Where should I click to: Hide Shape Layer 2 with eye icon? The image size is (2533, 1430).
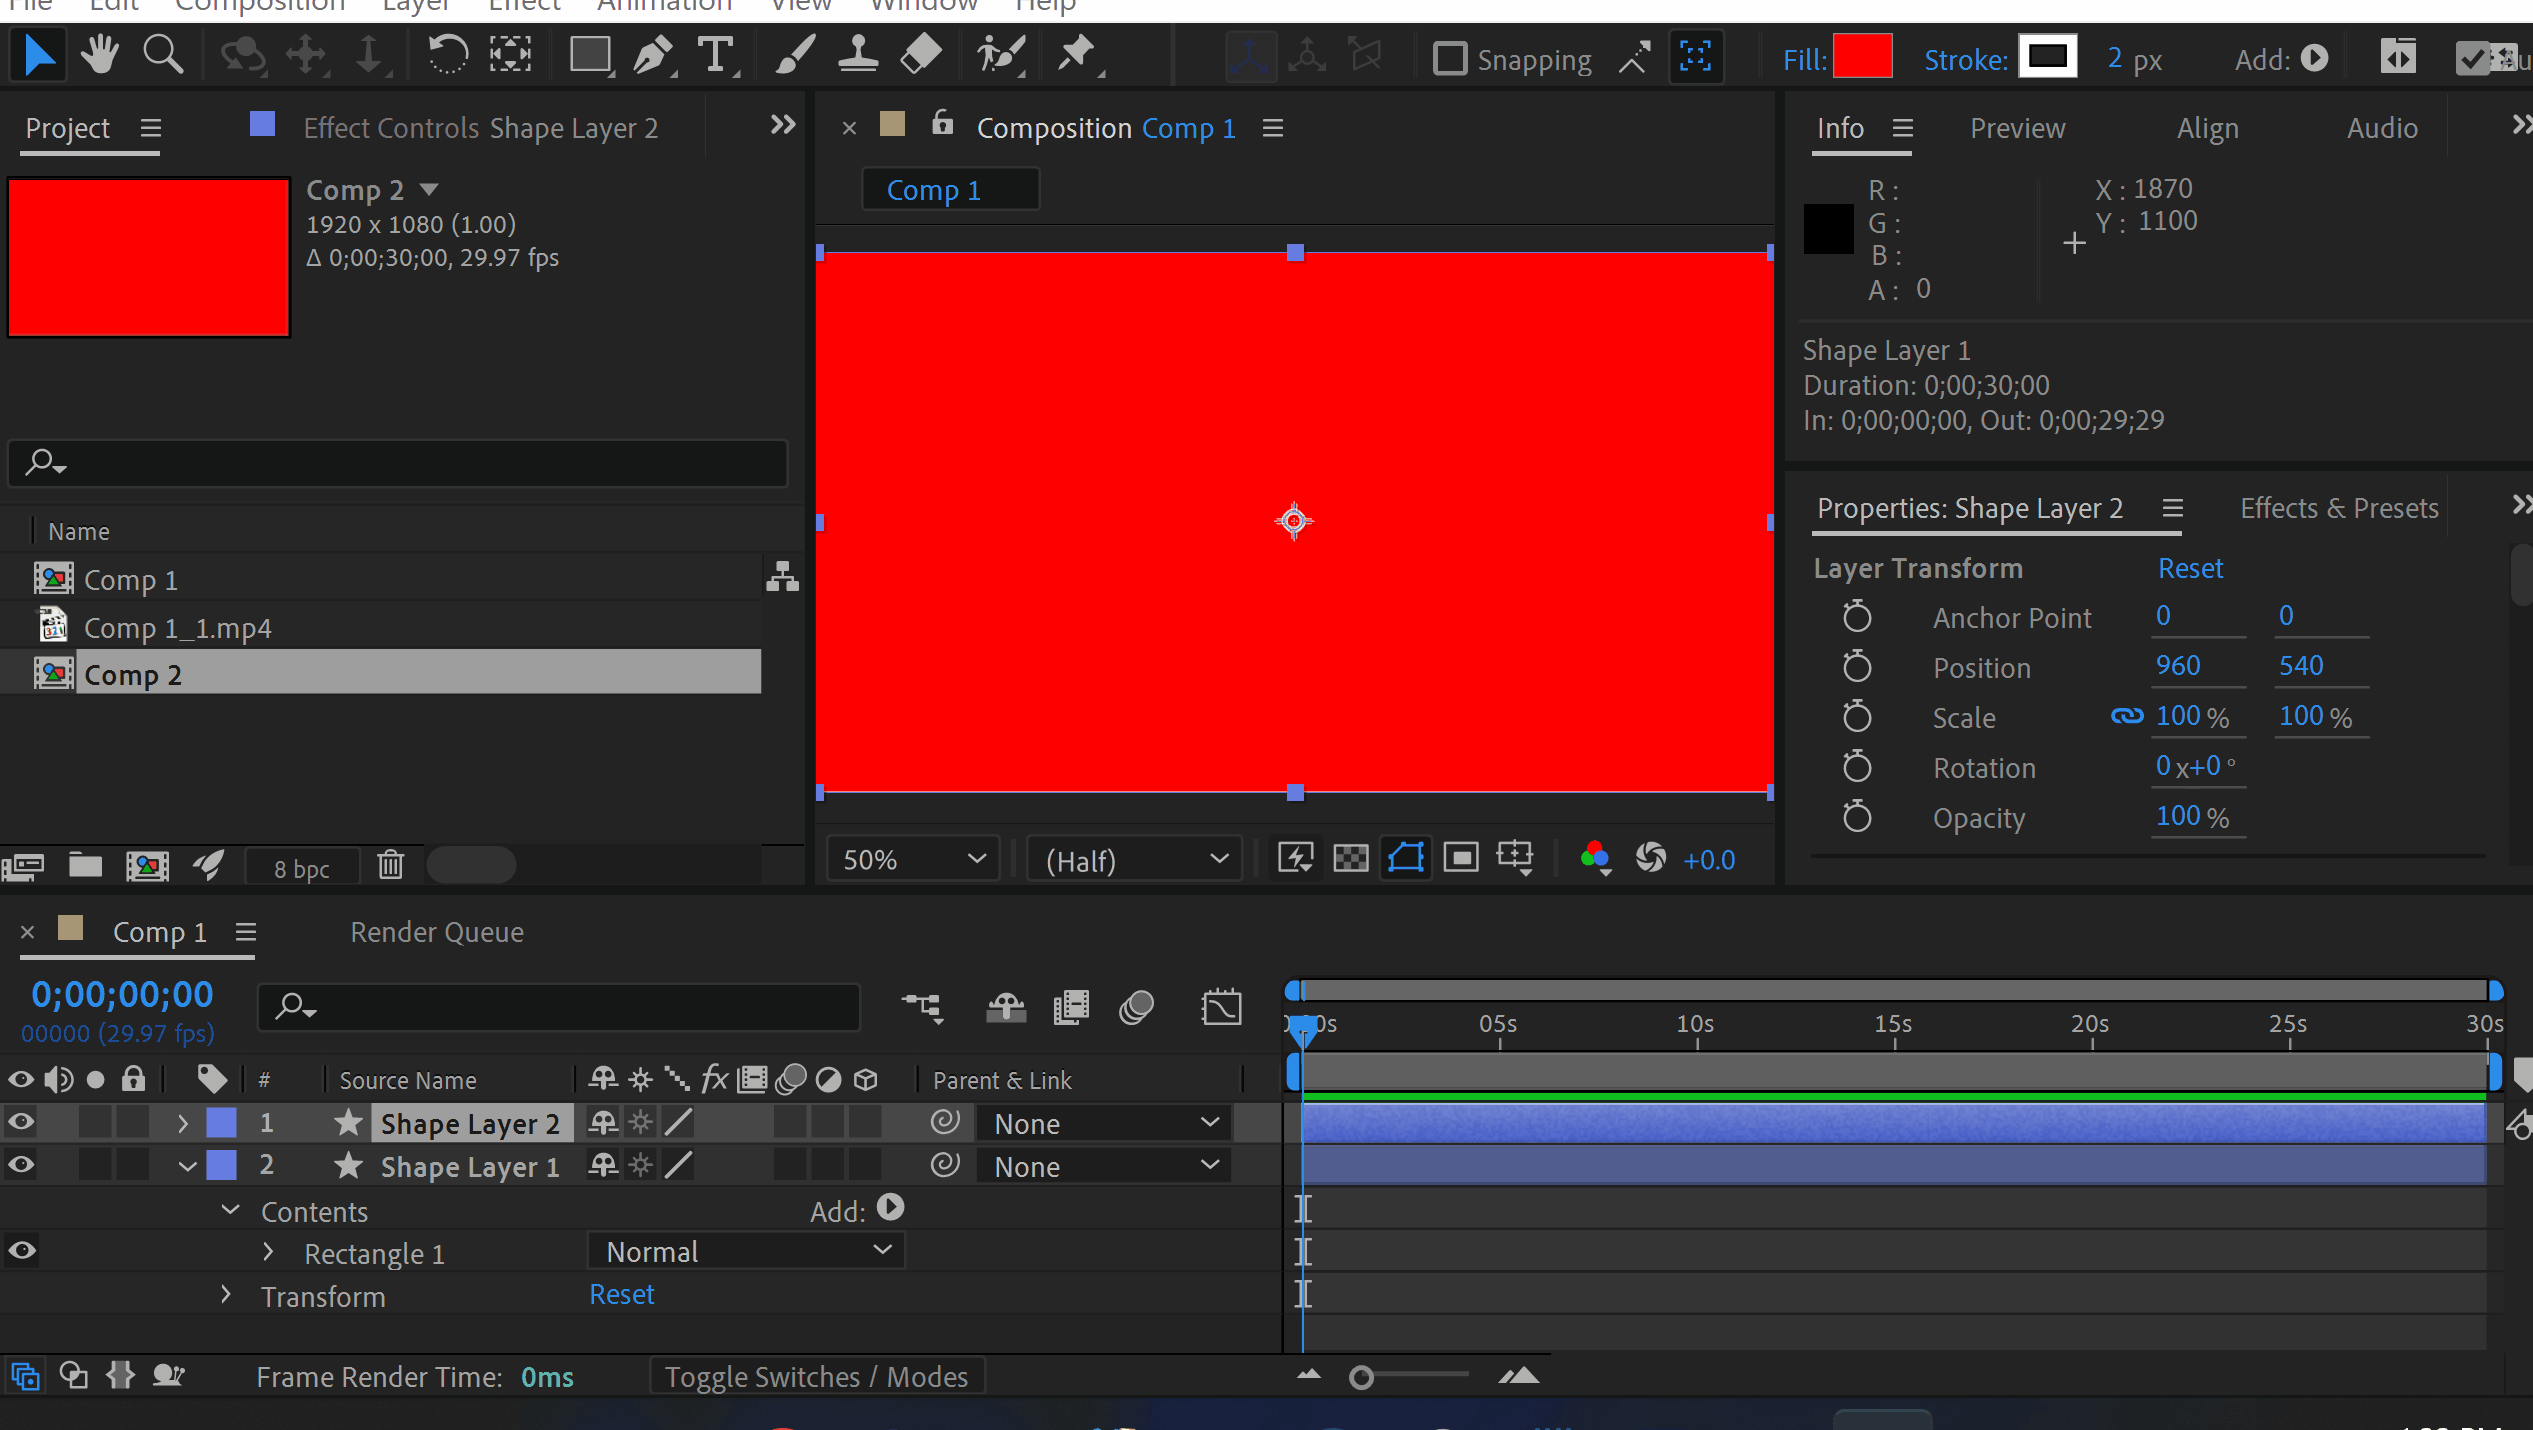(x=21, y=1122)
